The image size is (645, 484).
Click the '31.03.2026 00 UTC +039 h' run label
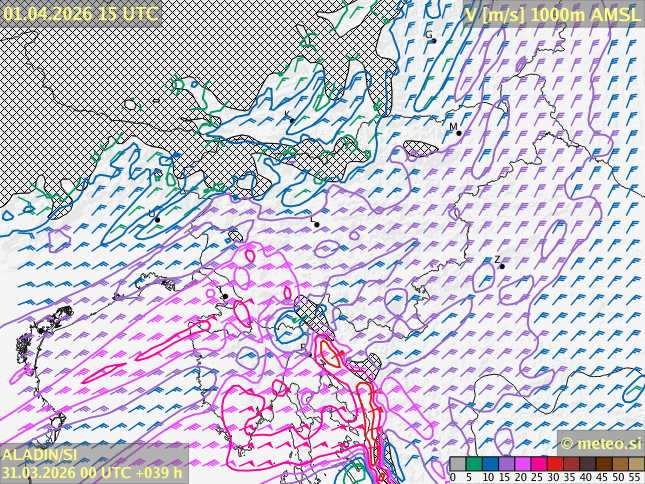coord(92,473)
